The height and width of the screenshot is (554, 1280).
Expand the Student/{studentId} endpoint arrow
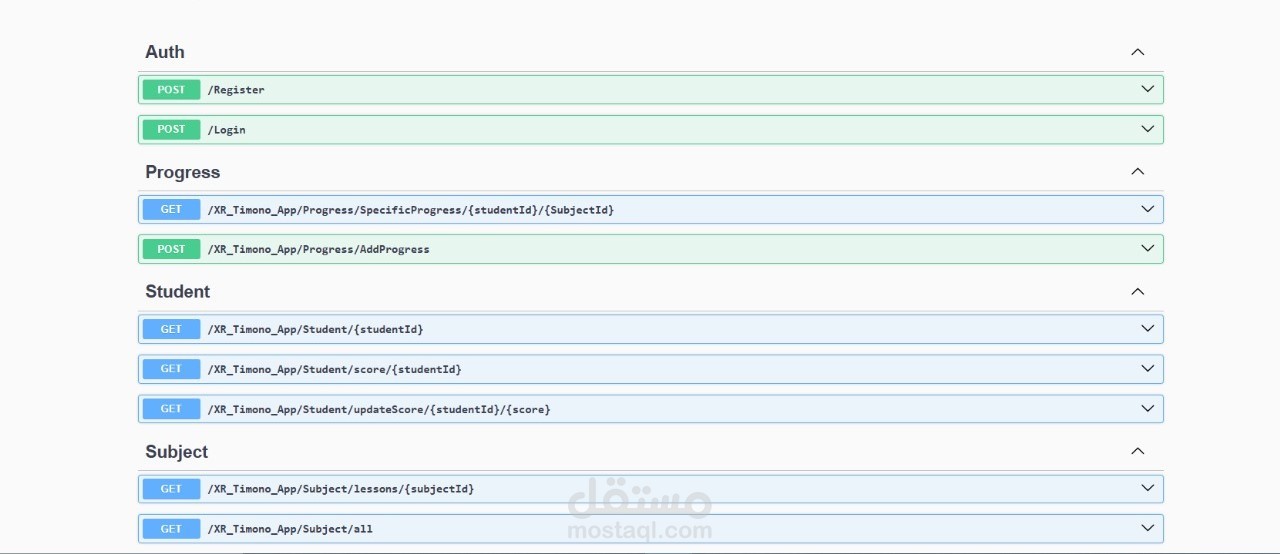pyautogui.click(x=1148, y=328)
